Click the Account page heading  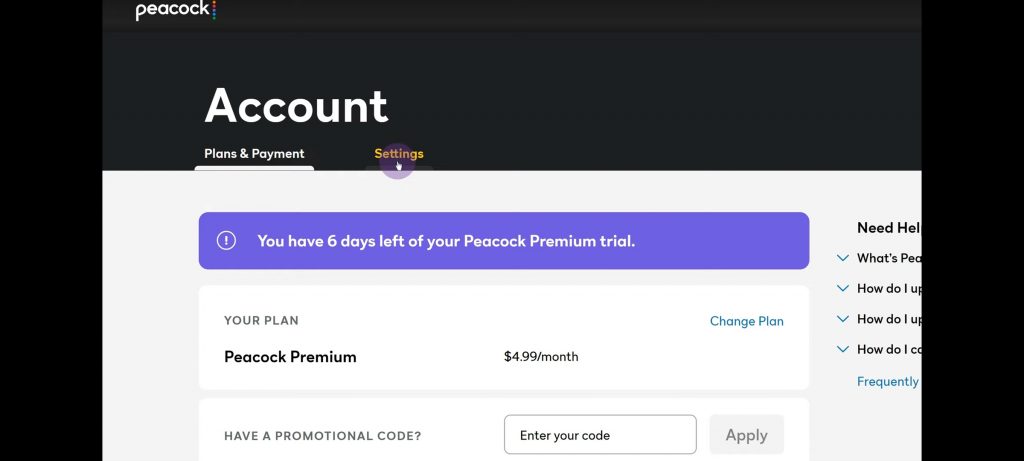[x=296, y=105]
